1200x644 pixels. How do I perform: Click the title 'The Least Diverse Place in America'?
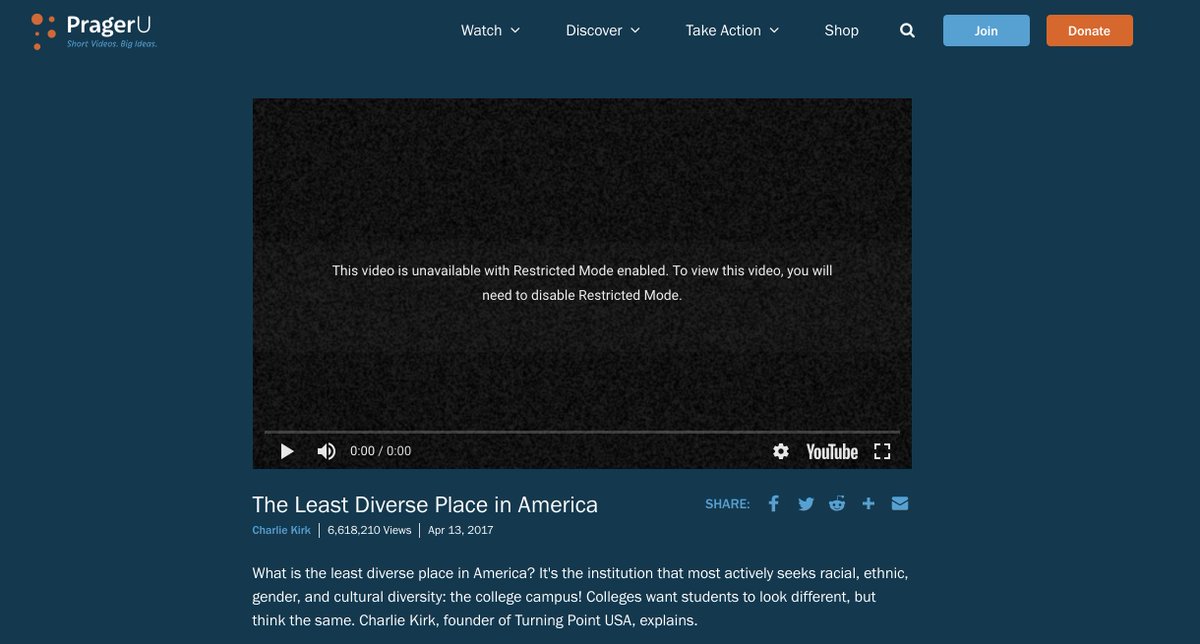point(425,504)
